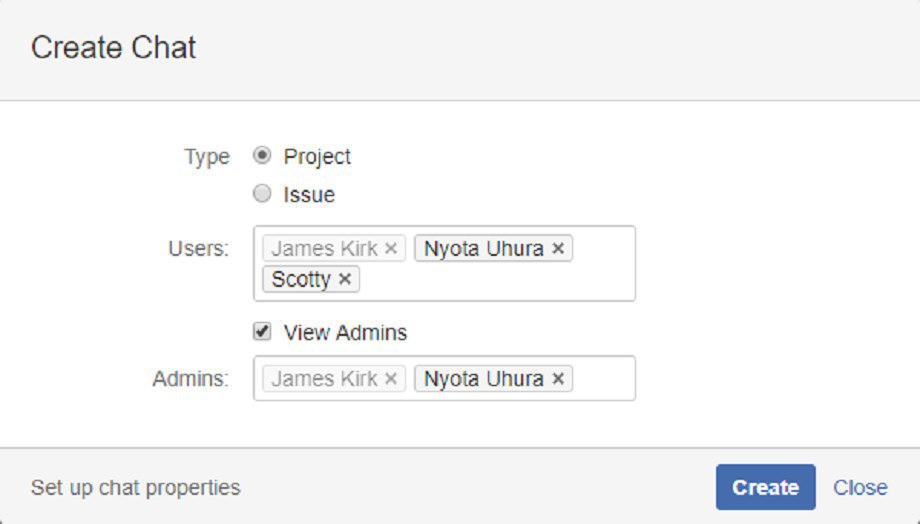Remove James Kirk from Admins field

pos(391,379)
